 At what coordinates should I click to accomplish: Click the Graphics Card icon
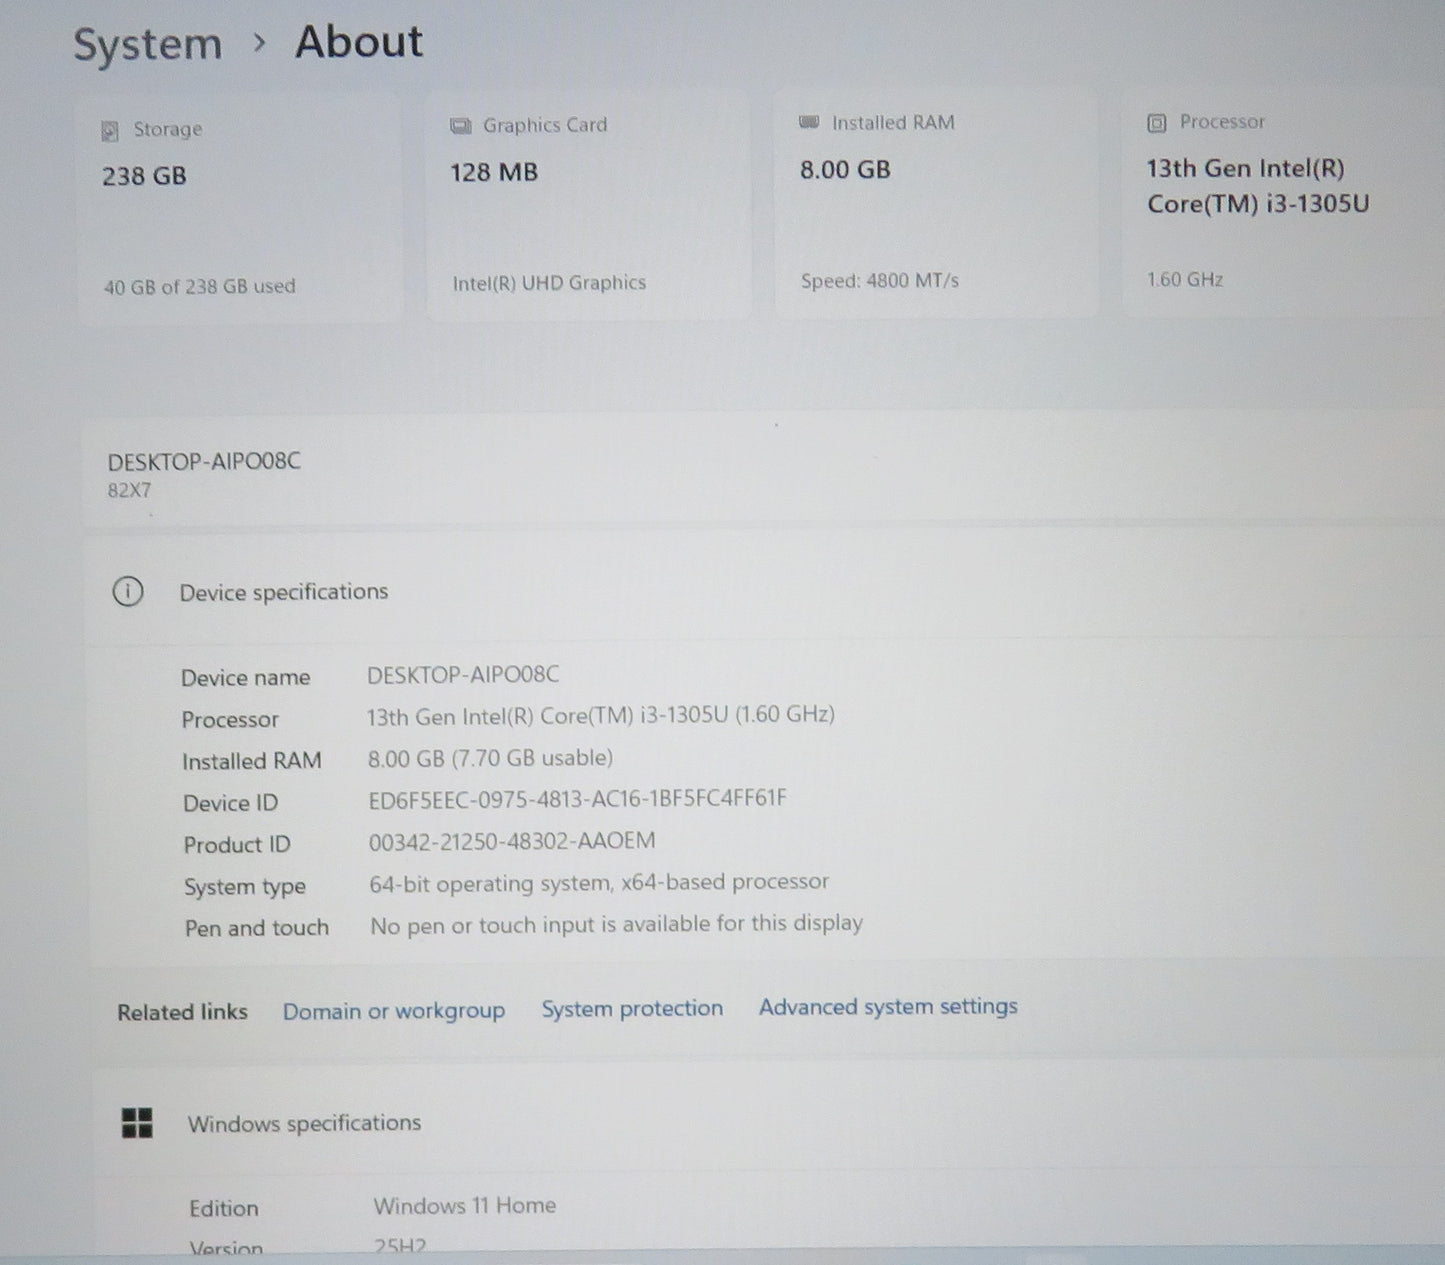461,126
